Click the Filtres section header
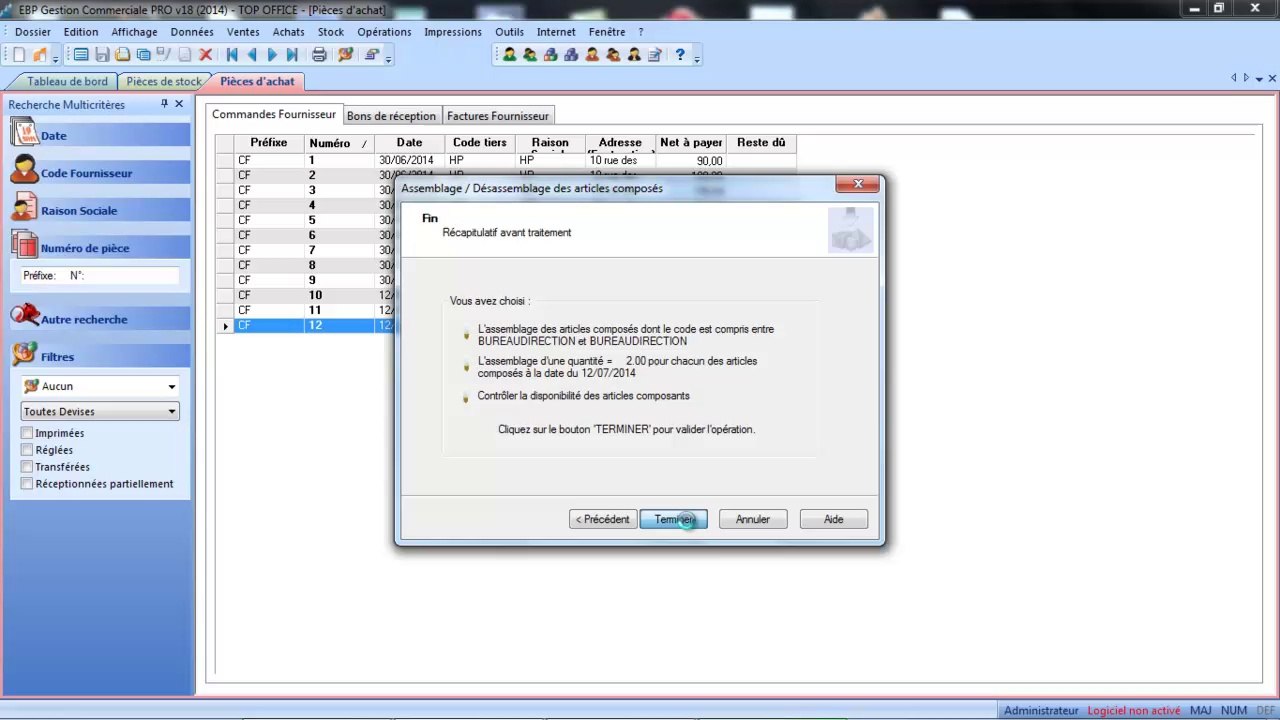Image resolution: width=1280 pixels, height=720 pixels. (100, 356)
